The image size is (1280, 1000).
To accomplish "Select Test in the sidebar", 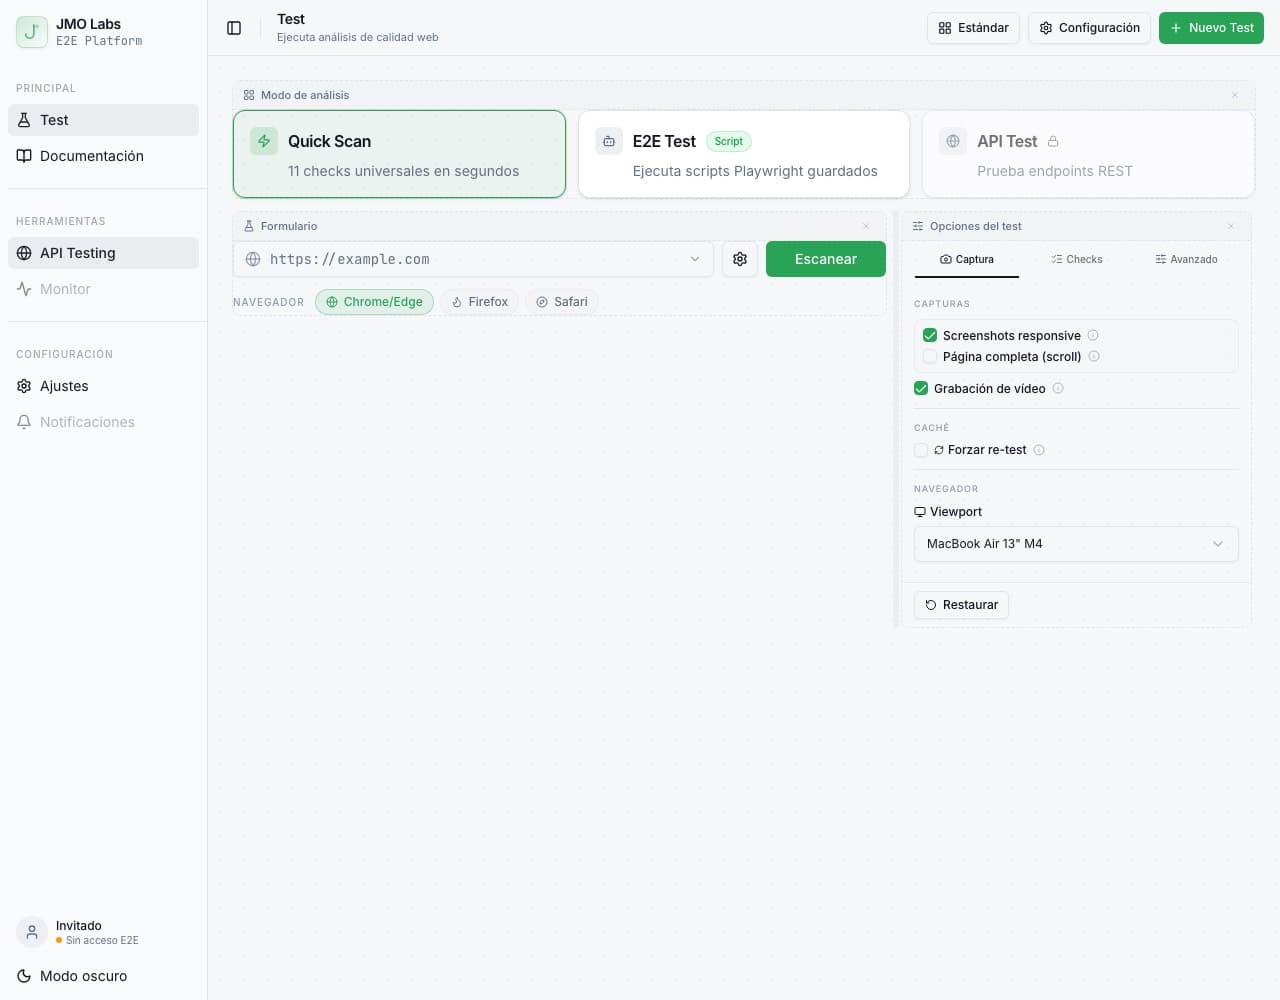I will pyautogui.click(x=103, y=120).
